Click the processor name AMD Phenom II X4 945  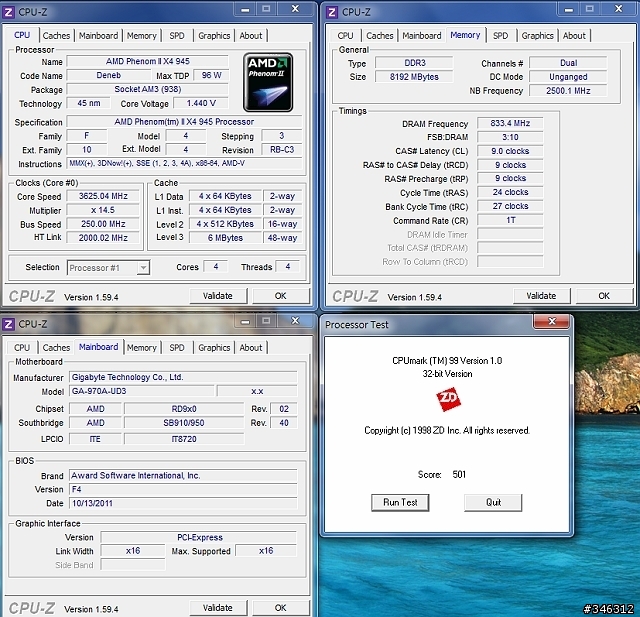148,62
